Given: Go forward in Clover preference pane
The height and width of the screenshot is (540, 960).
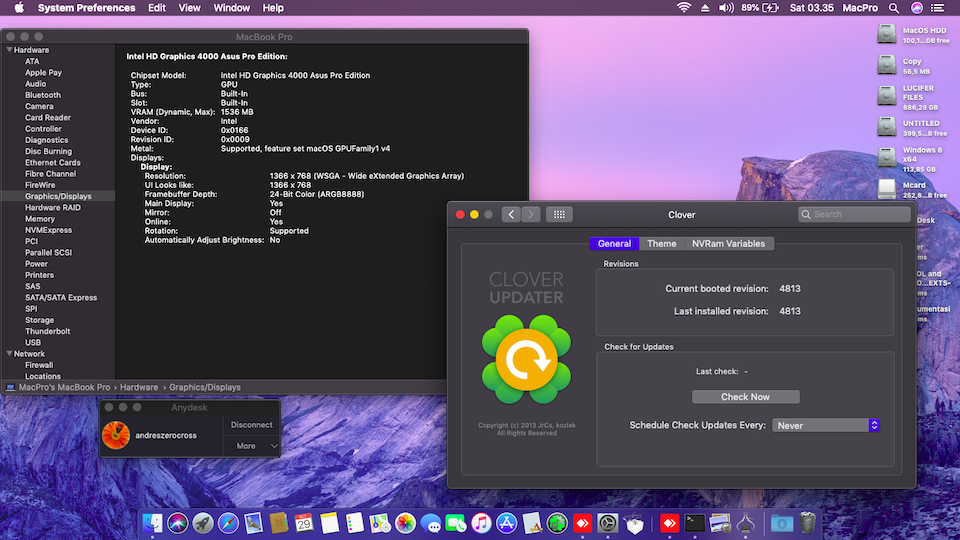Looking at the screenshot, I should tap(531, 214).
